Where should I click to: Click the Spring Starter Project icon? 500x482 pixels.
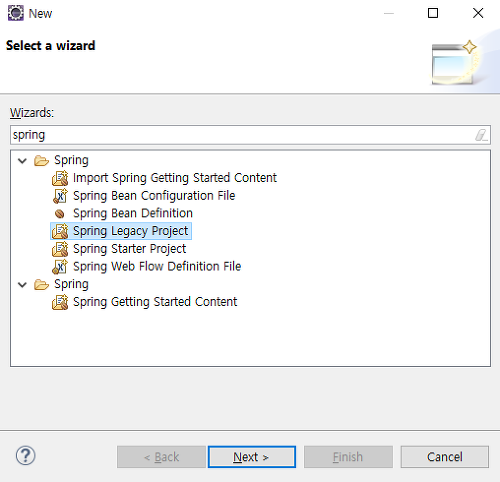pos(60,249)
